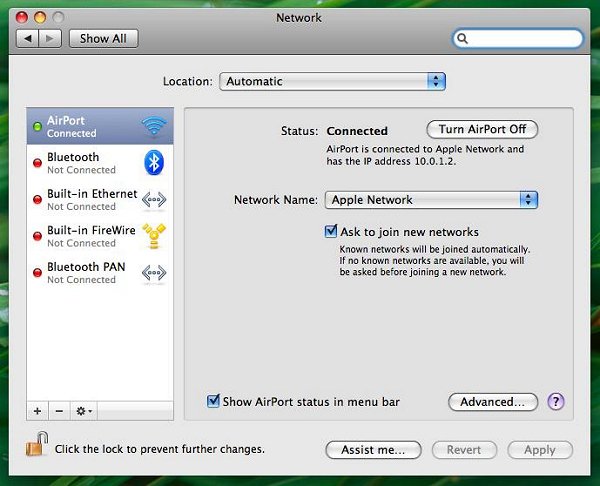Uncheck Show AirPort status in menu bar
The height and width of the screenshot is (486, 600).
click(213, 402)
